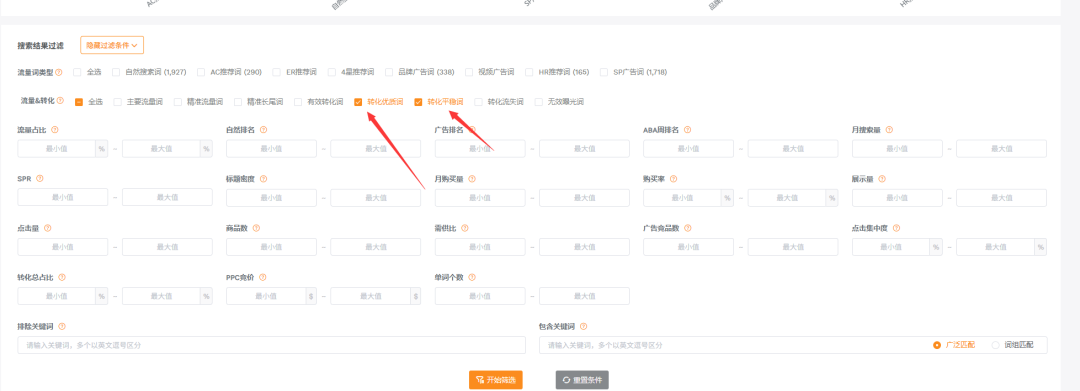Focus the ABA周排名 minimum value field
The width and height of the screenshot is (1080, 391).
(x=688, y=149)
